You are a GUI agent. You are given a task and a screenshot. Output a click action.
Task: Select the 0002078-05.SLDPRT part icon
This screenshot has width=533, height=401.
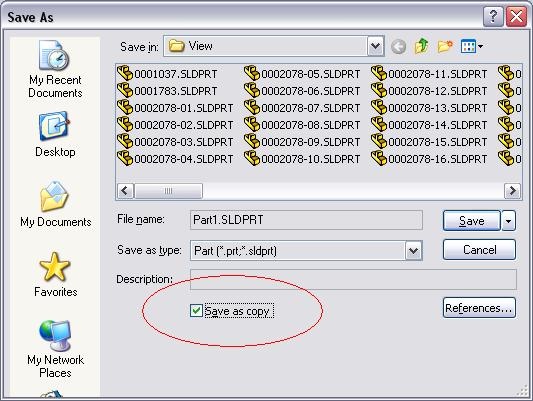pos(252,73)
